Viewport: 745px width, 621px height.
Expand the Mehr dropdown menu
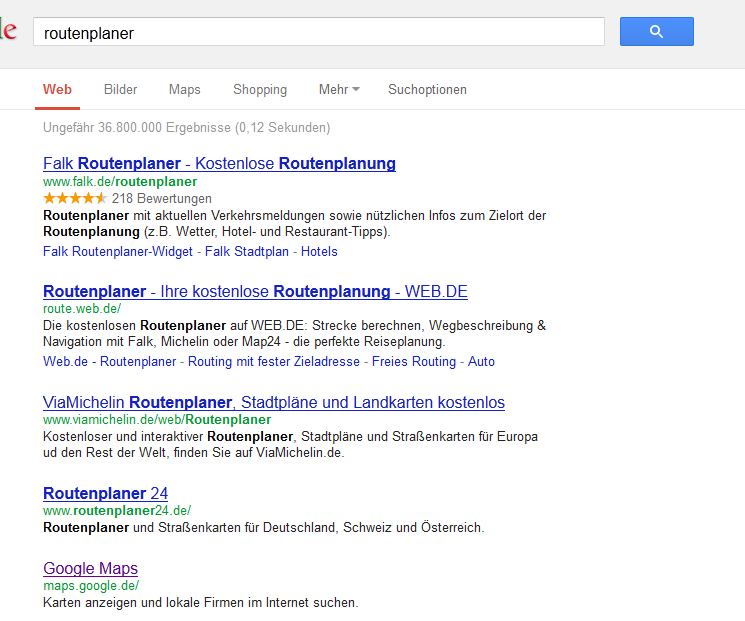pyautogui.click(x=339, y=89)
